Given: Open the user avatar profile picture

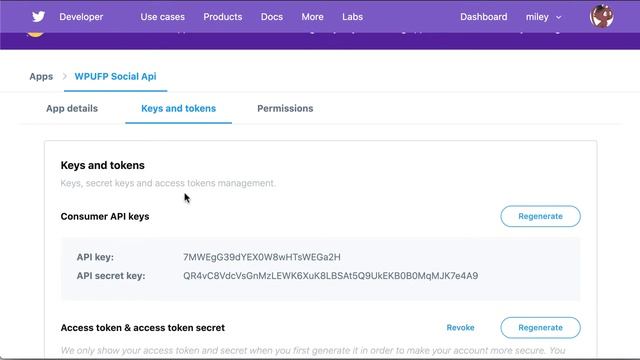Looking at the screenshot, I should [601, 17].
